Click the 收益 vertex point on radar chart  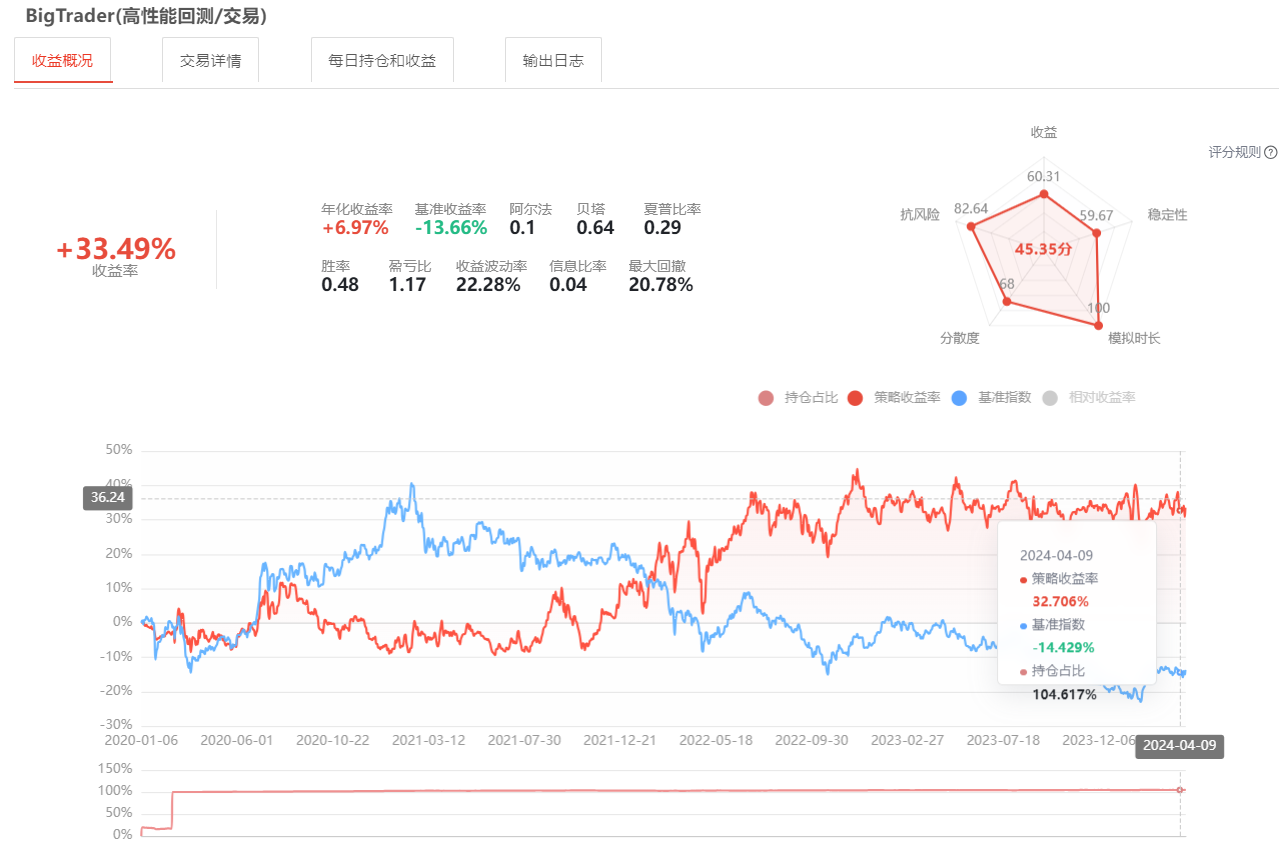pos(1044,194)
